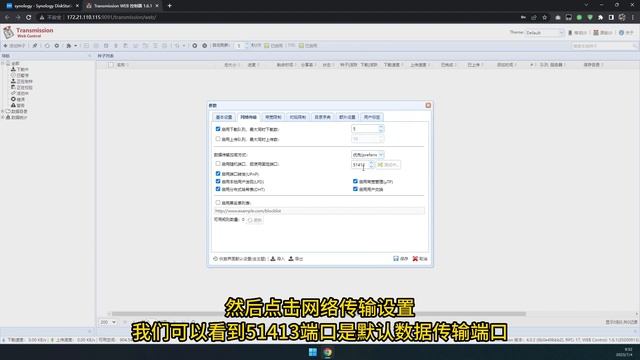The height and width of the screenshot is (360, 640).
Task: Click the import settings button
Action: (x=278, y=259)
